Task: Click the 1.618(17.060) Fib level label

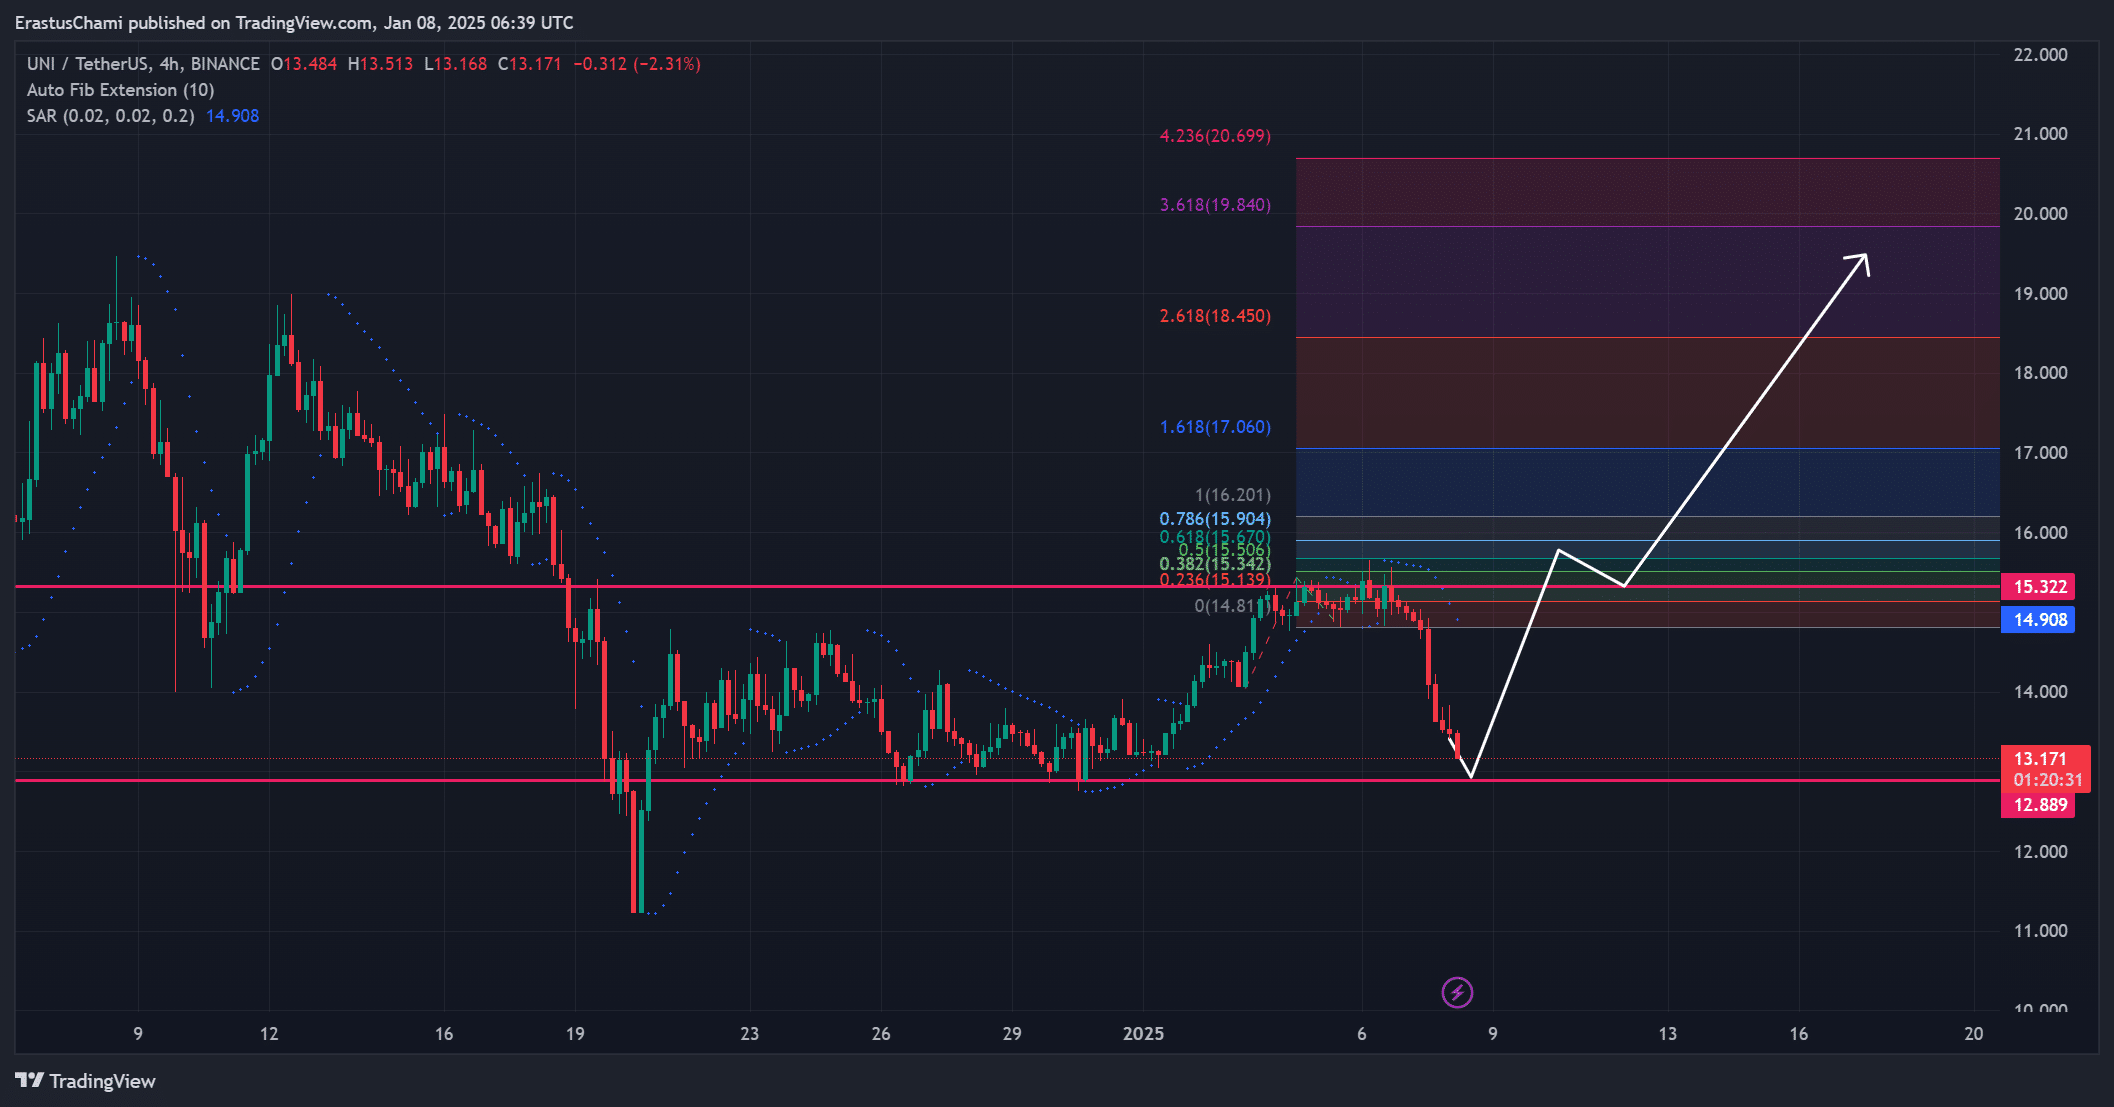Action: pyautogui.click(x=1215, y=427)
